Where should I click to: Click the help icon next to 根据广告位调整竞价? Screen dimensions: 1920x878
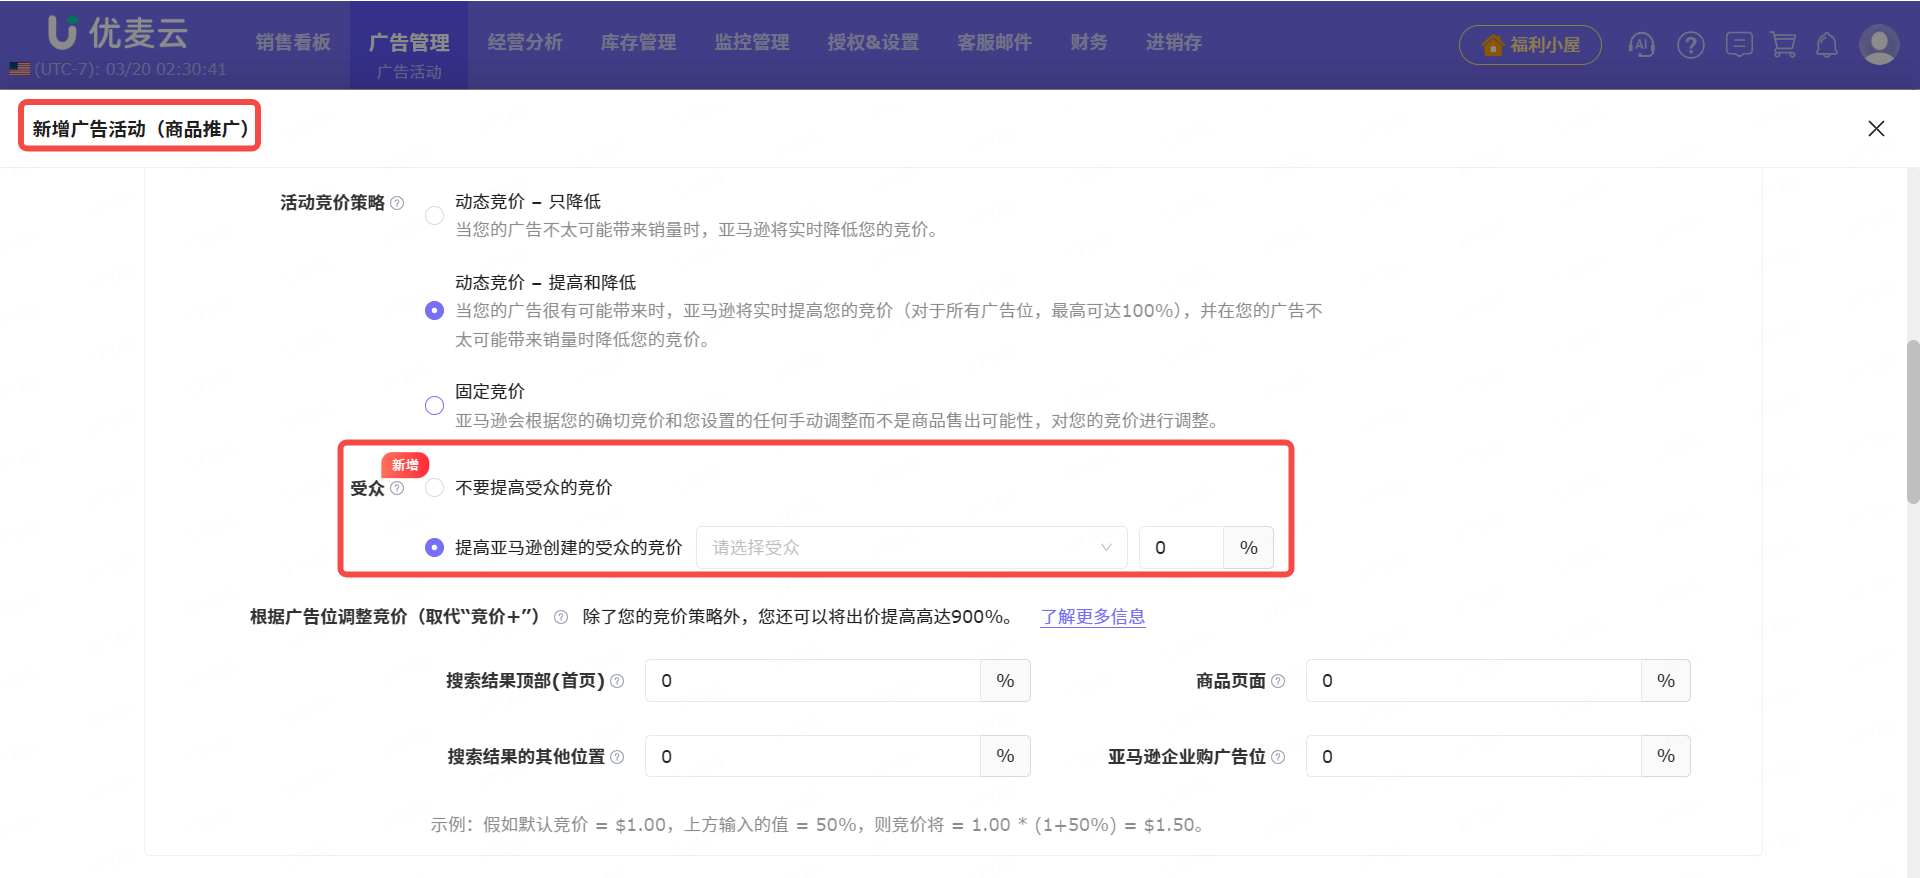(561, 617)
